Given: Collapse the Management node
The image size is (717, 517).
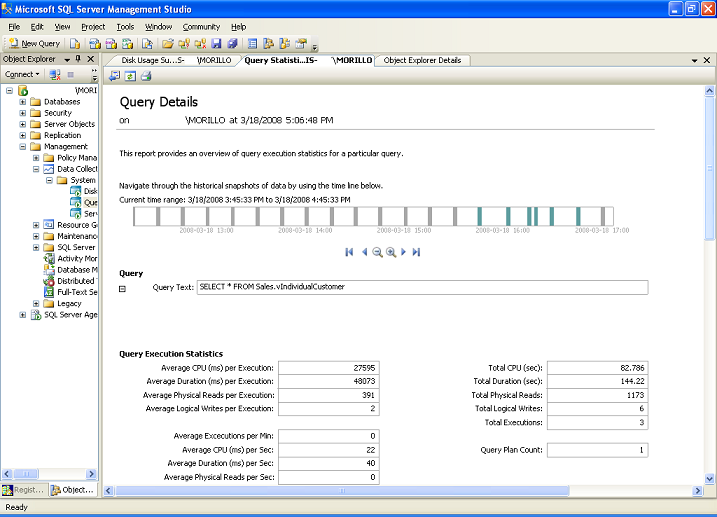Looking at the screenshot, I should tap(22, 147).
